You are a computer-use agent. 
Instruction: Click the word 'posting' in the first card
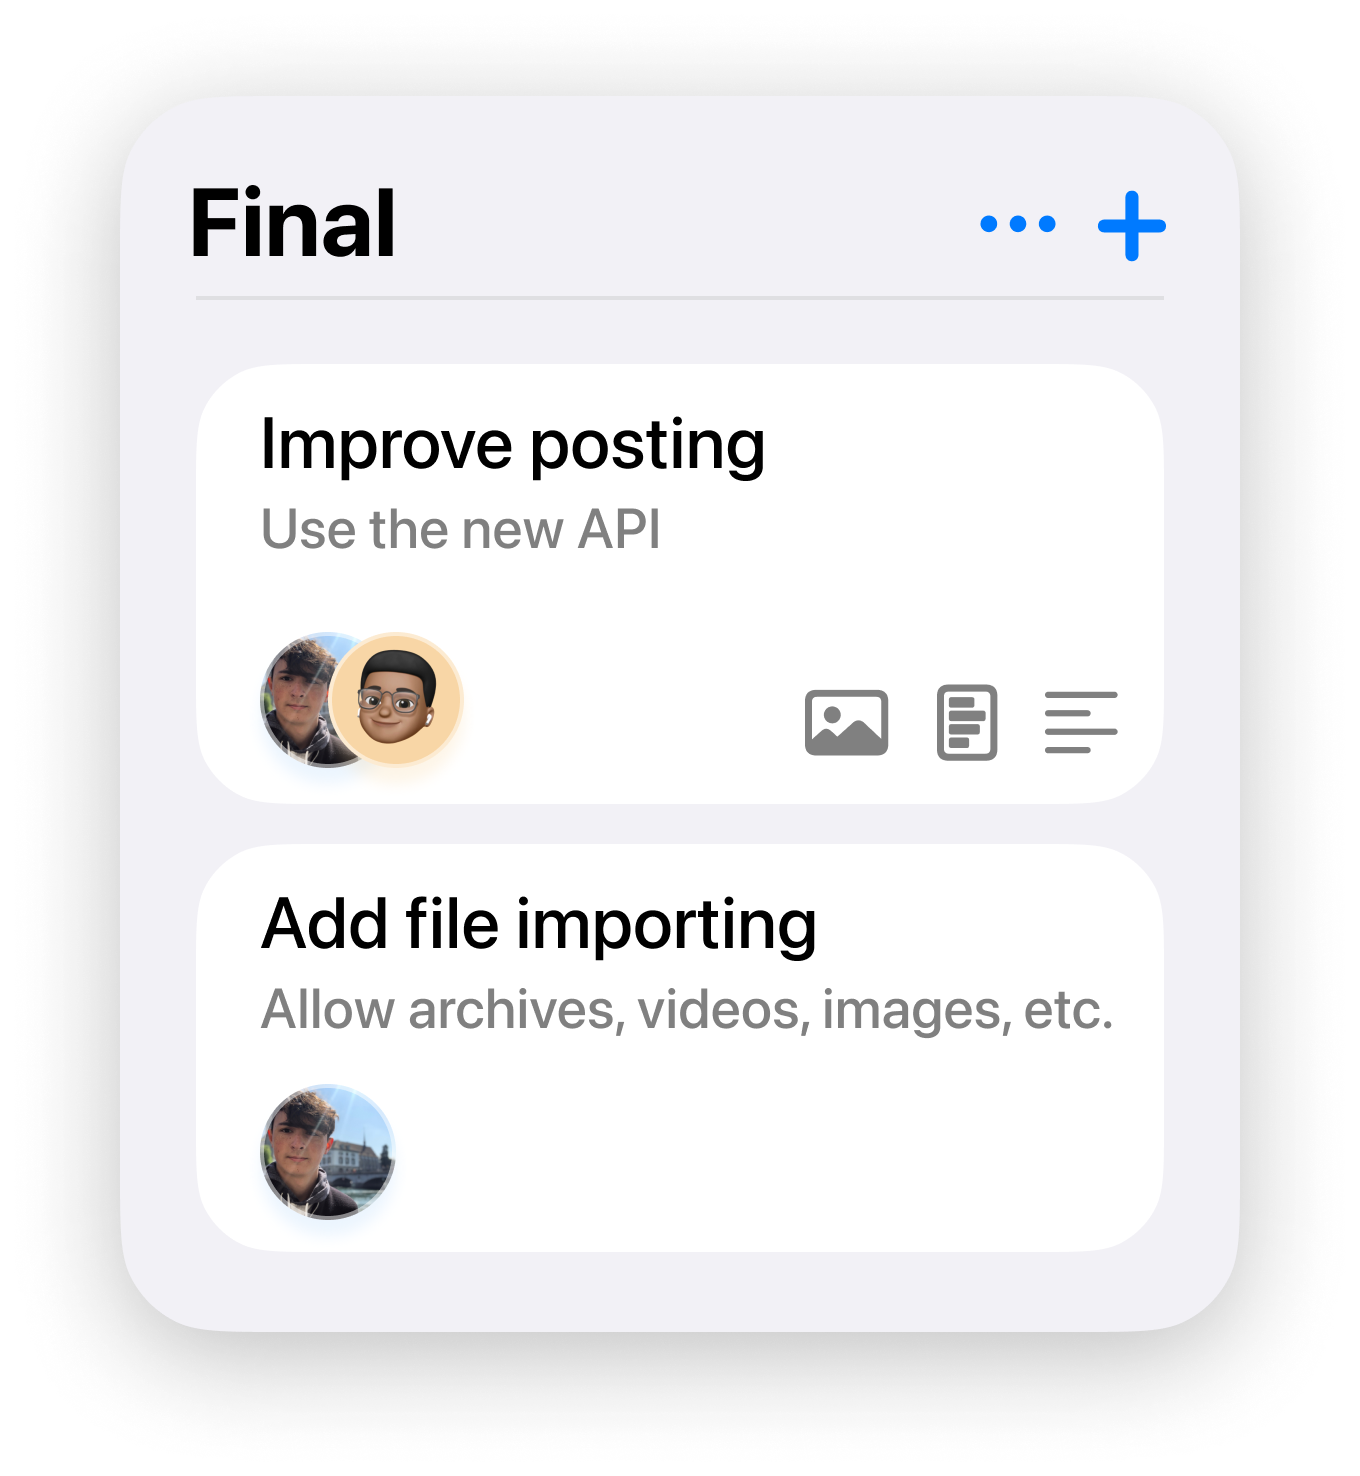coord(648,448)
